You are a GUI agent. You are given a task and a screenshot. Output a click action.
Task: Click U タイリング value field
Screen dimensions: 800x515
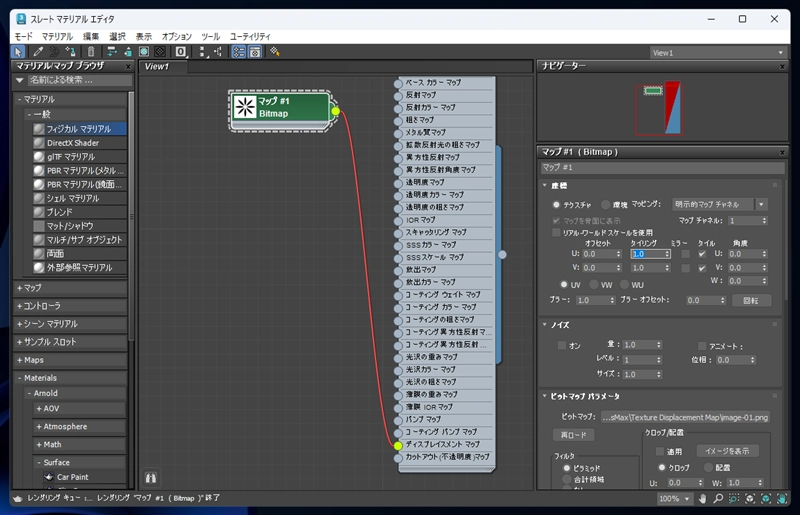647,254
